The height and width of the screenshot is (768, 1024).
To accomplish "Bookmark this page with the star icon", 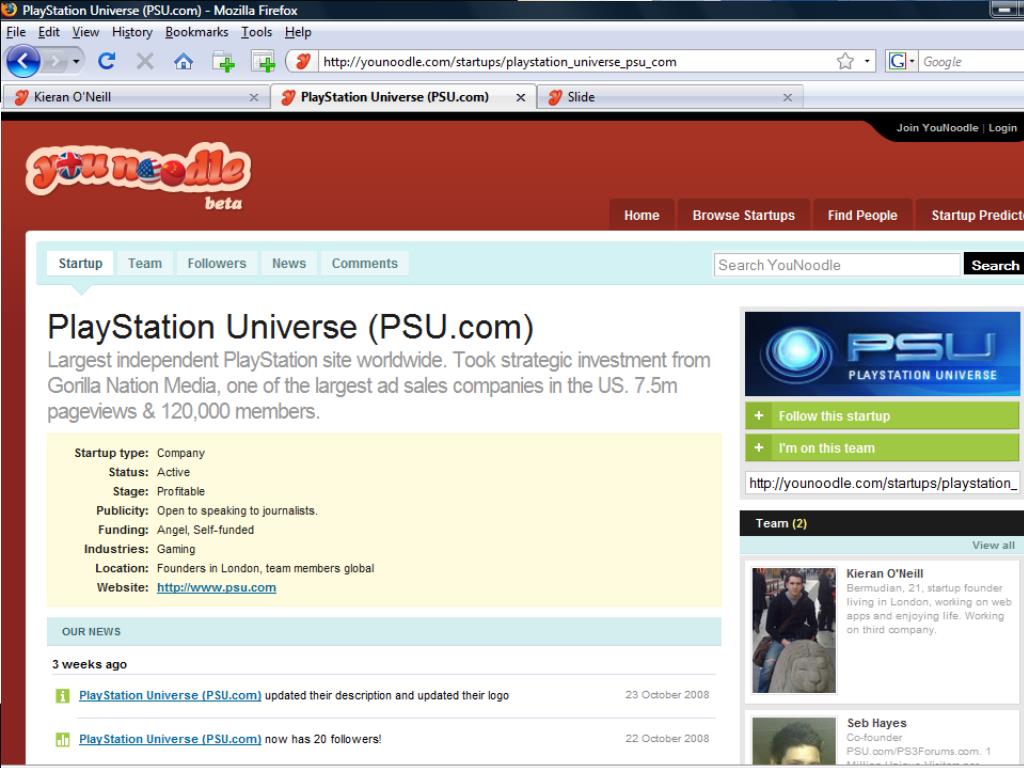I will [845, 61].
